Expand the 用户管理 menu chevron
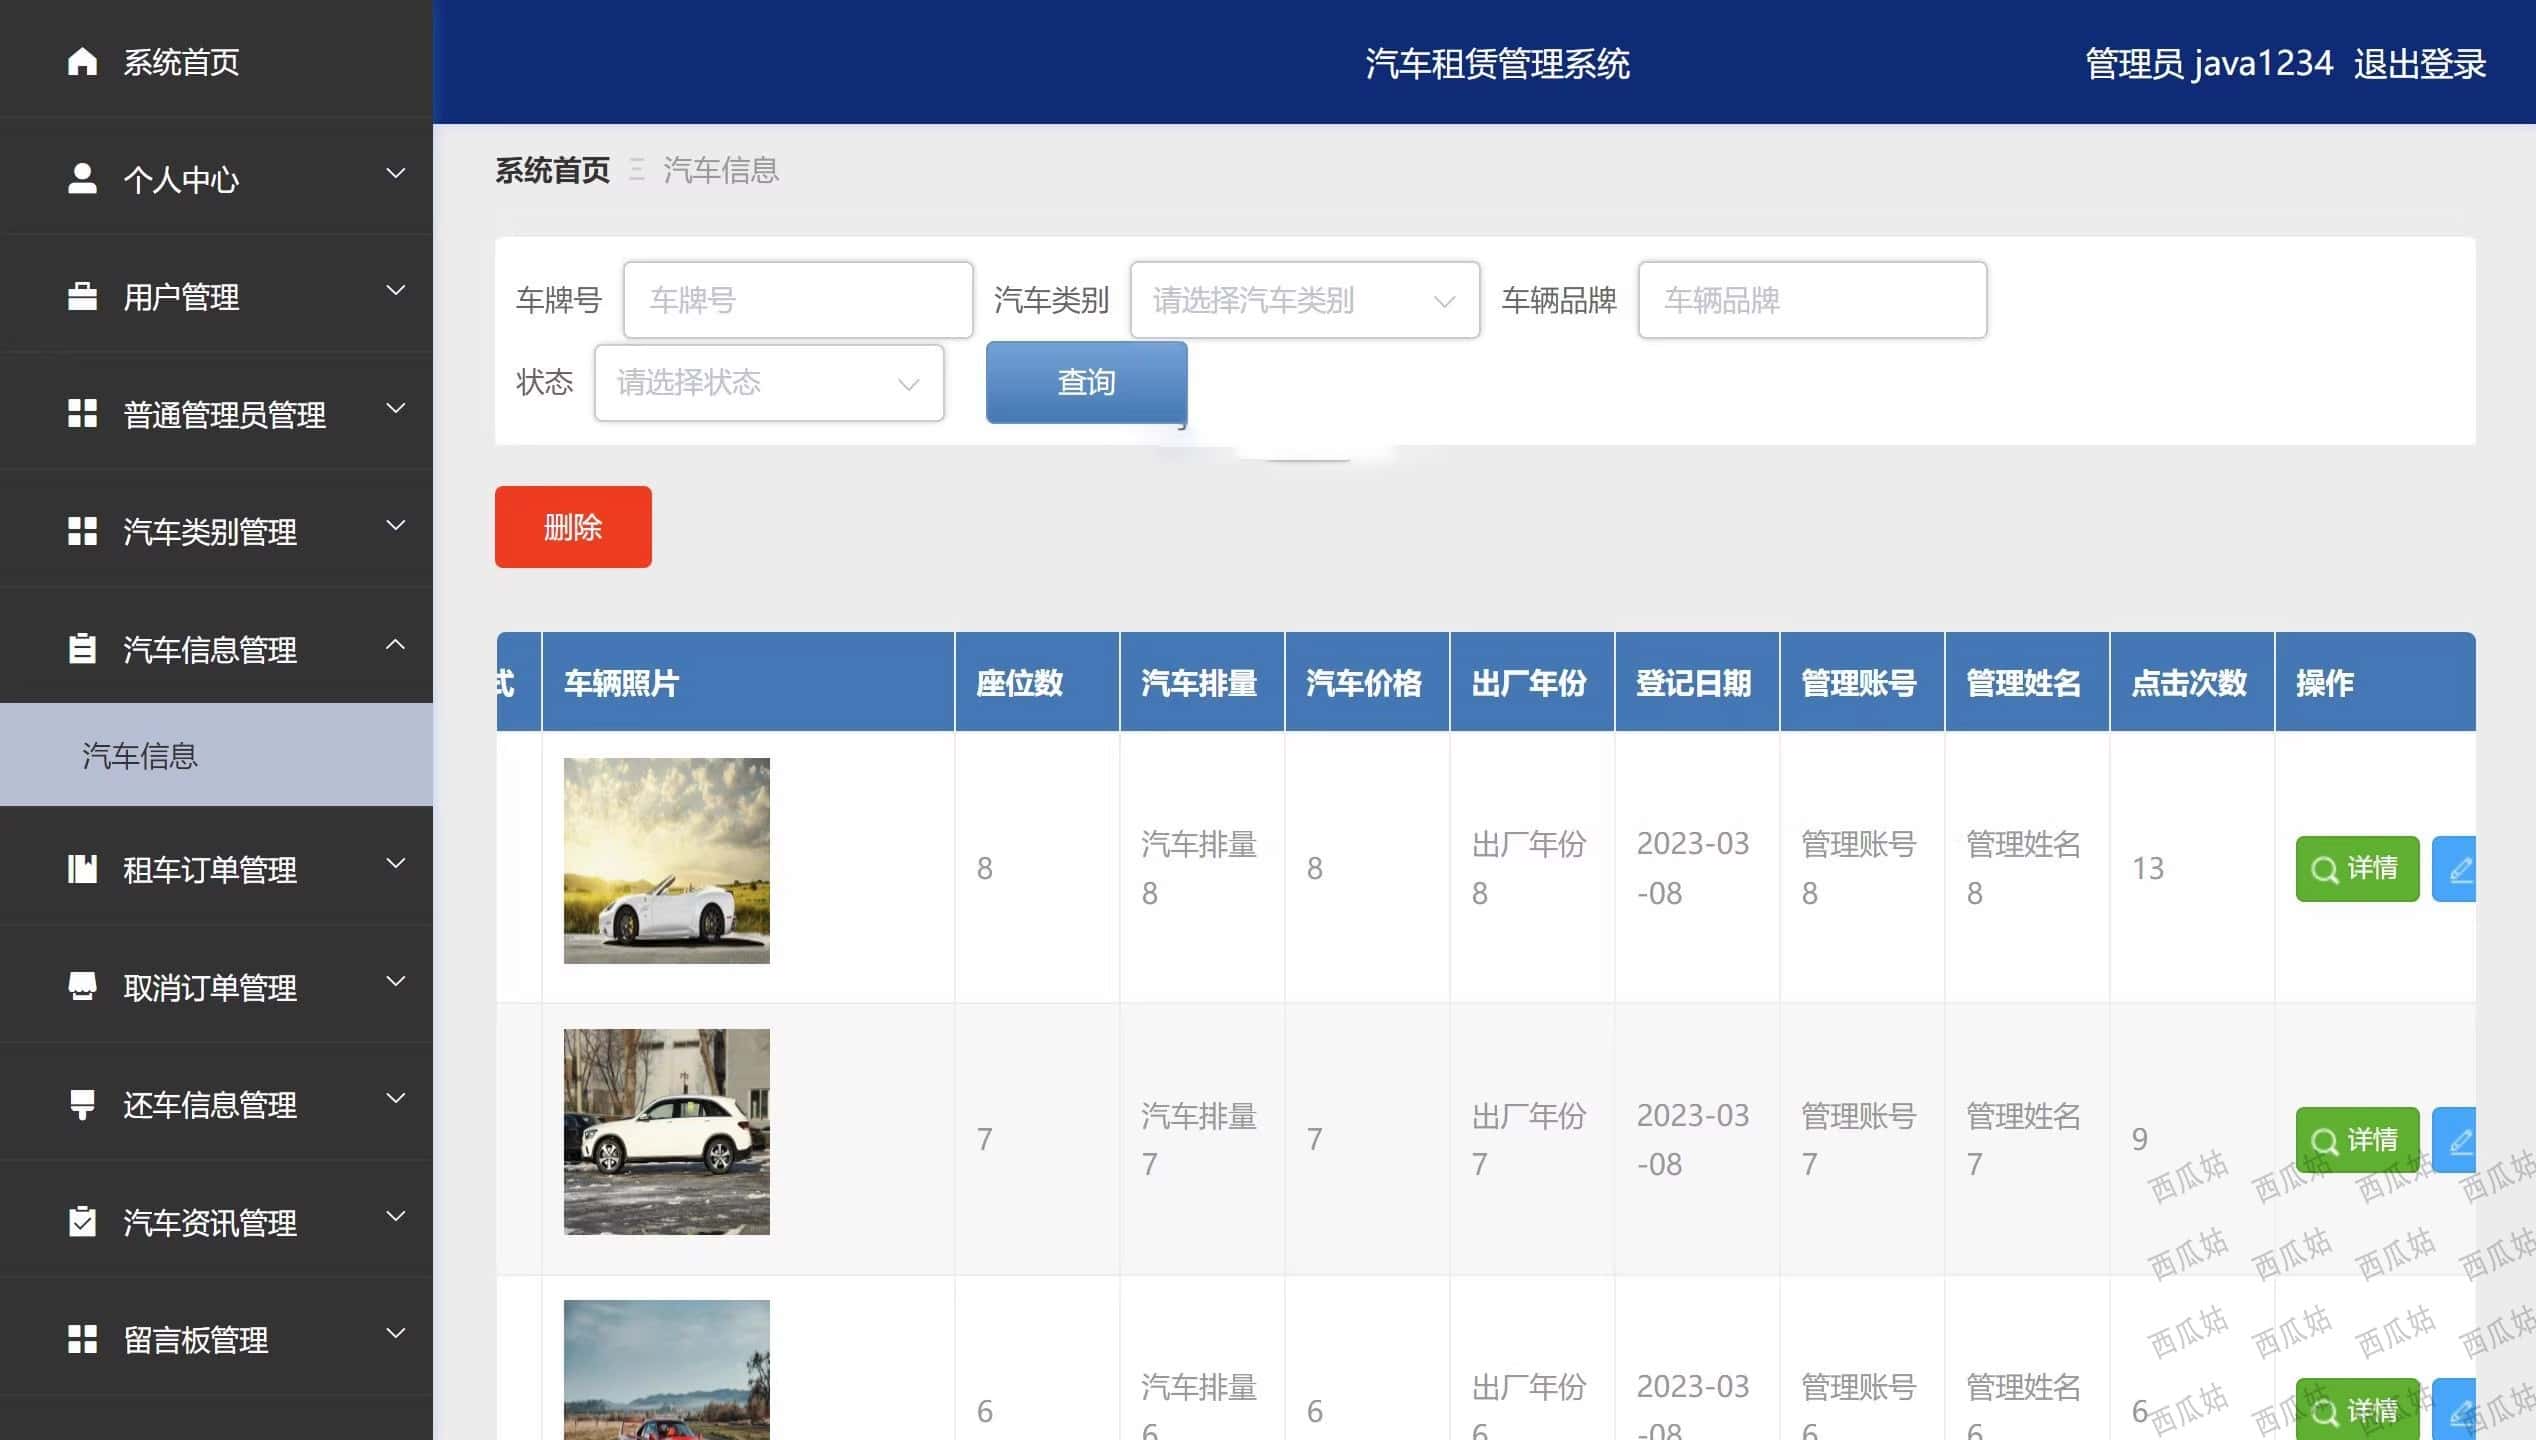The image size is (2536, 1440). coord(396,290)
